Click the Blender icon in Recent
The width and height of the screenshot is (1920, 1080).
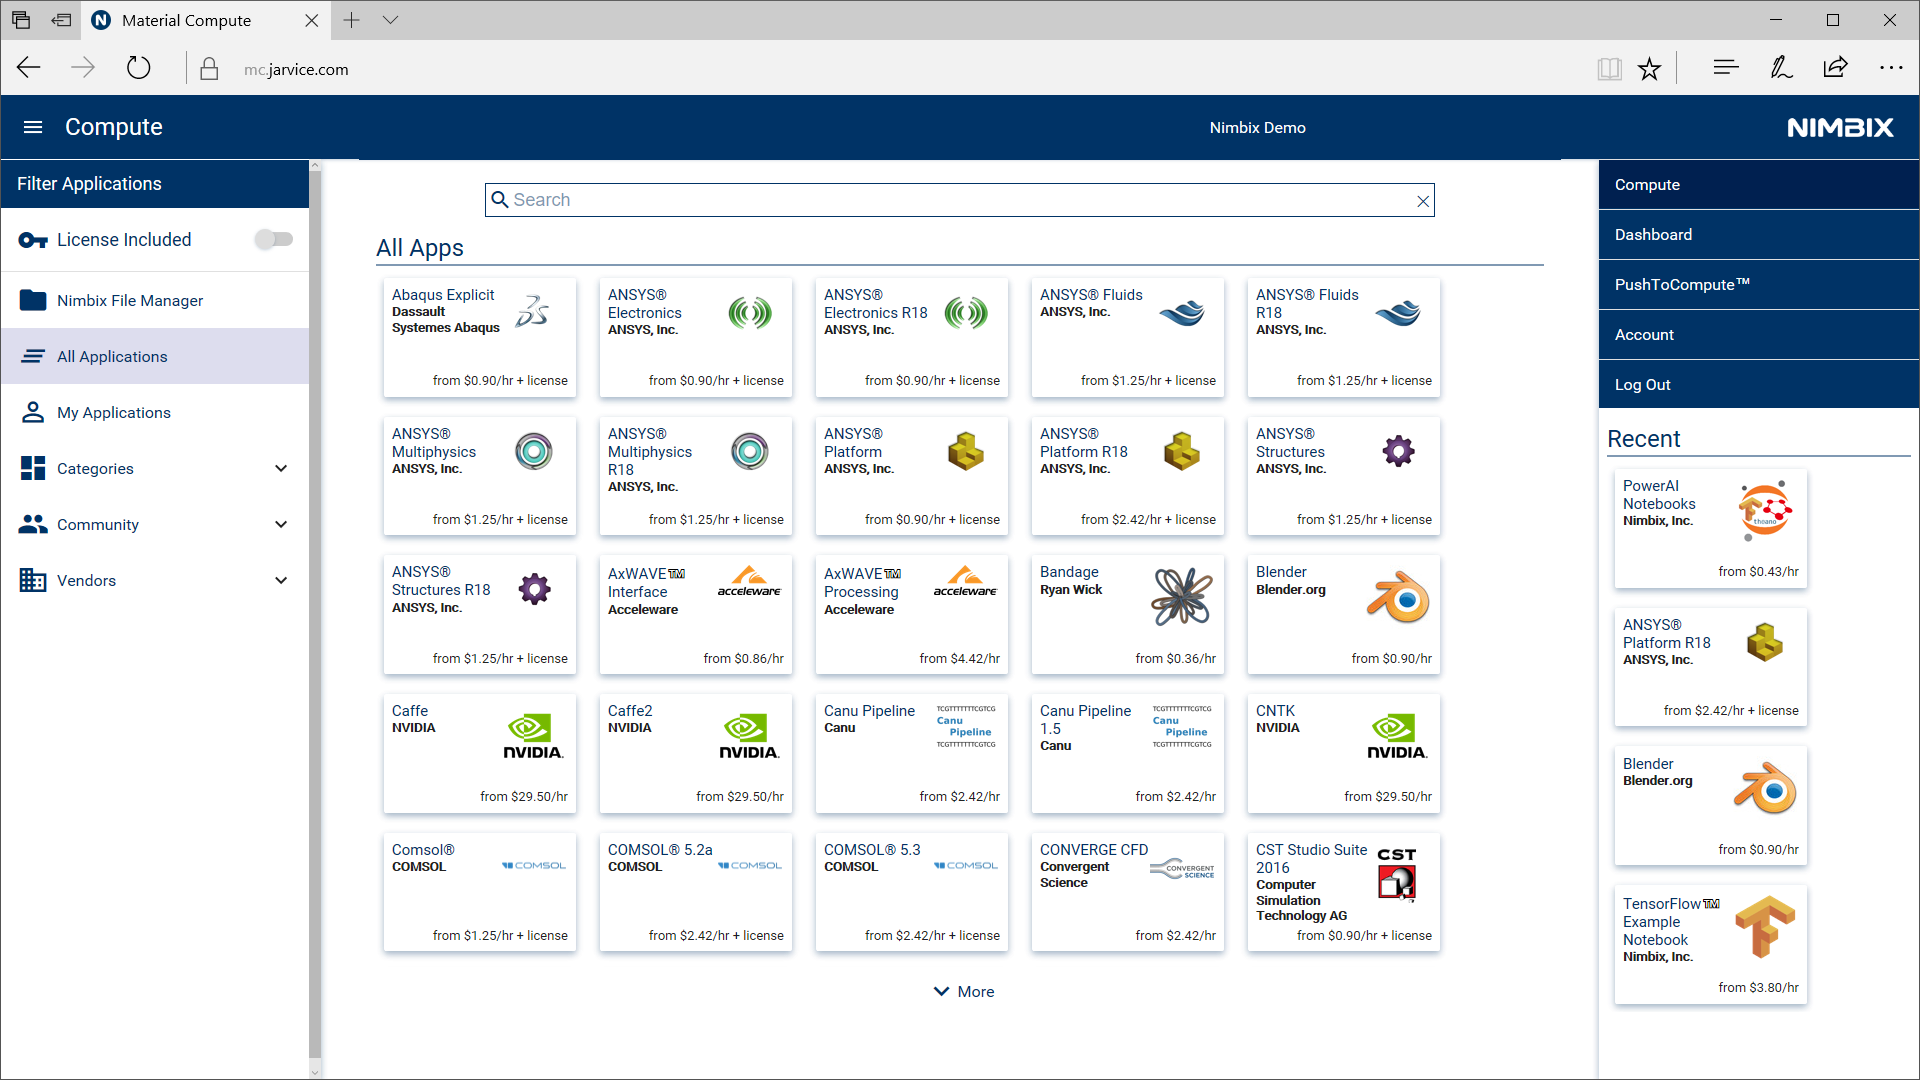[1765, 789]
